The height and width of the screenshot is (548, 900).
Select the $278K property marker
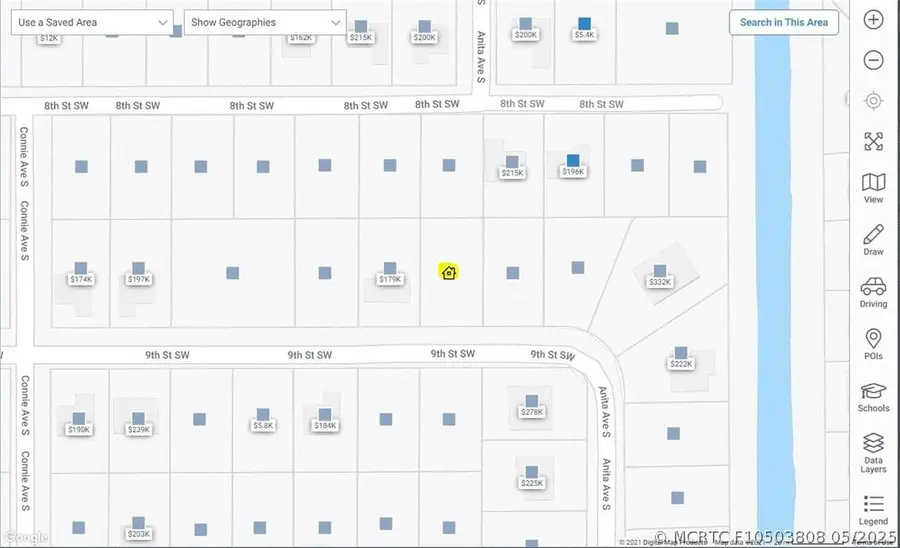pos(532,406)
